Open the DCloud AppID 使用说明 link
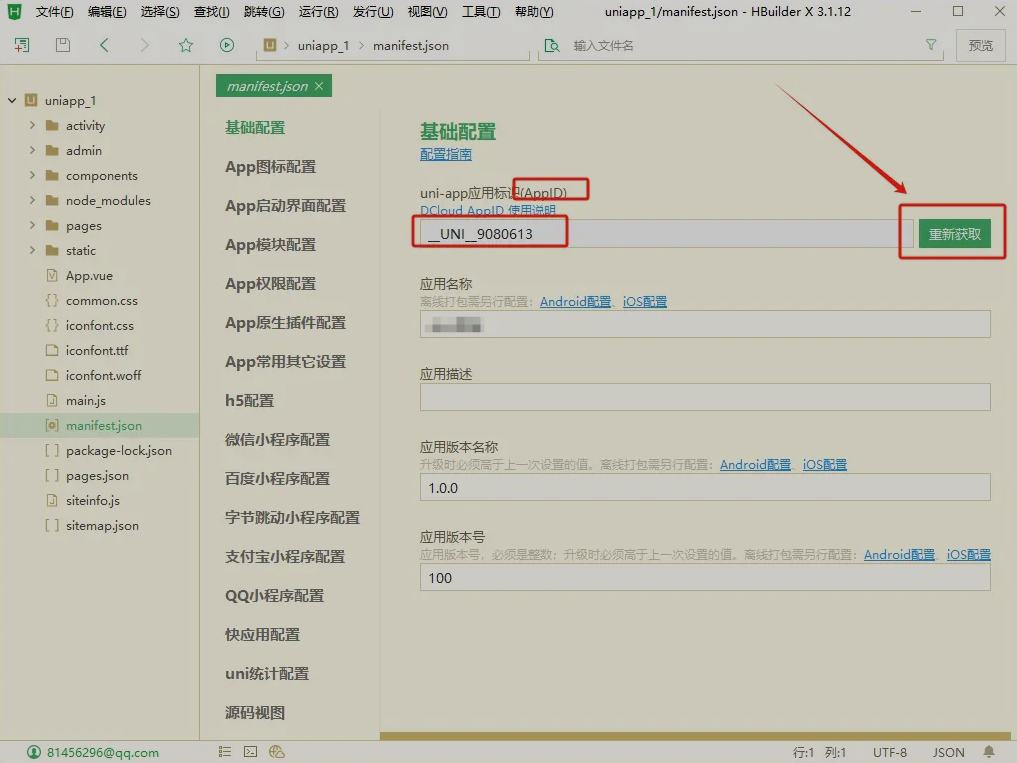The image size is (1017, 763). (x=488, y=210)
